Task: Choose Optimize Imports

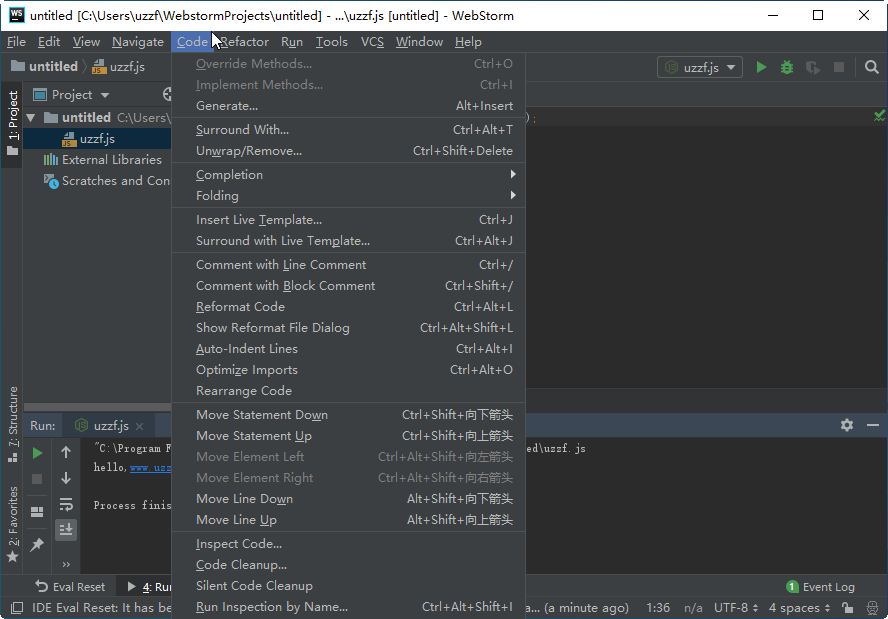Action: [x=348, y=369]
